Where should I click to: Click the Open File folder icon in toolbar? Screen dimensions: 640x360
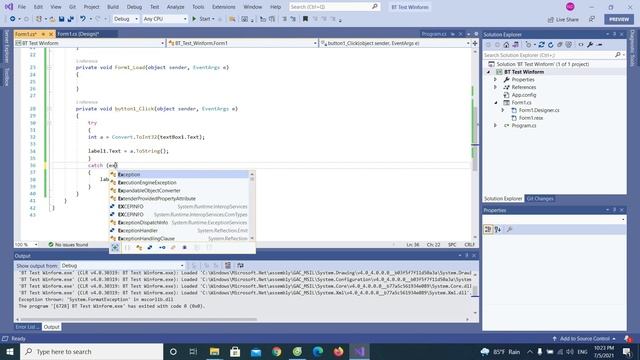52,19
